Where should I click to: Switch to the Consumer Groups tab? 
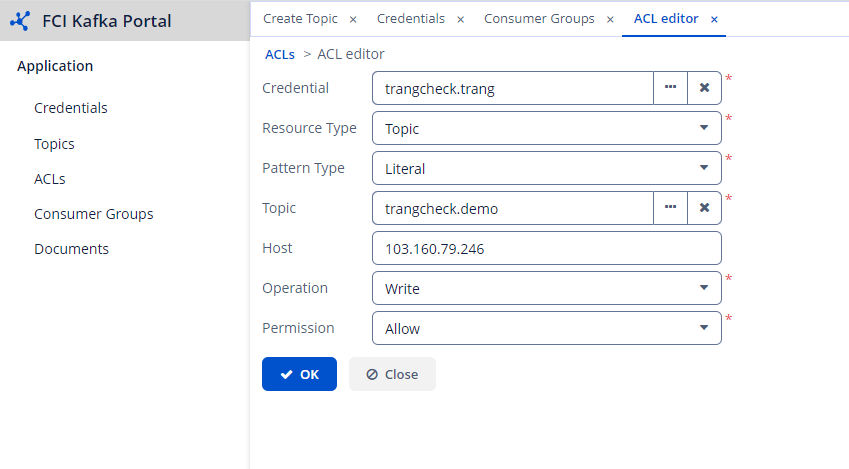[539, 19]
